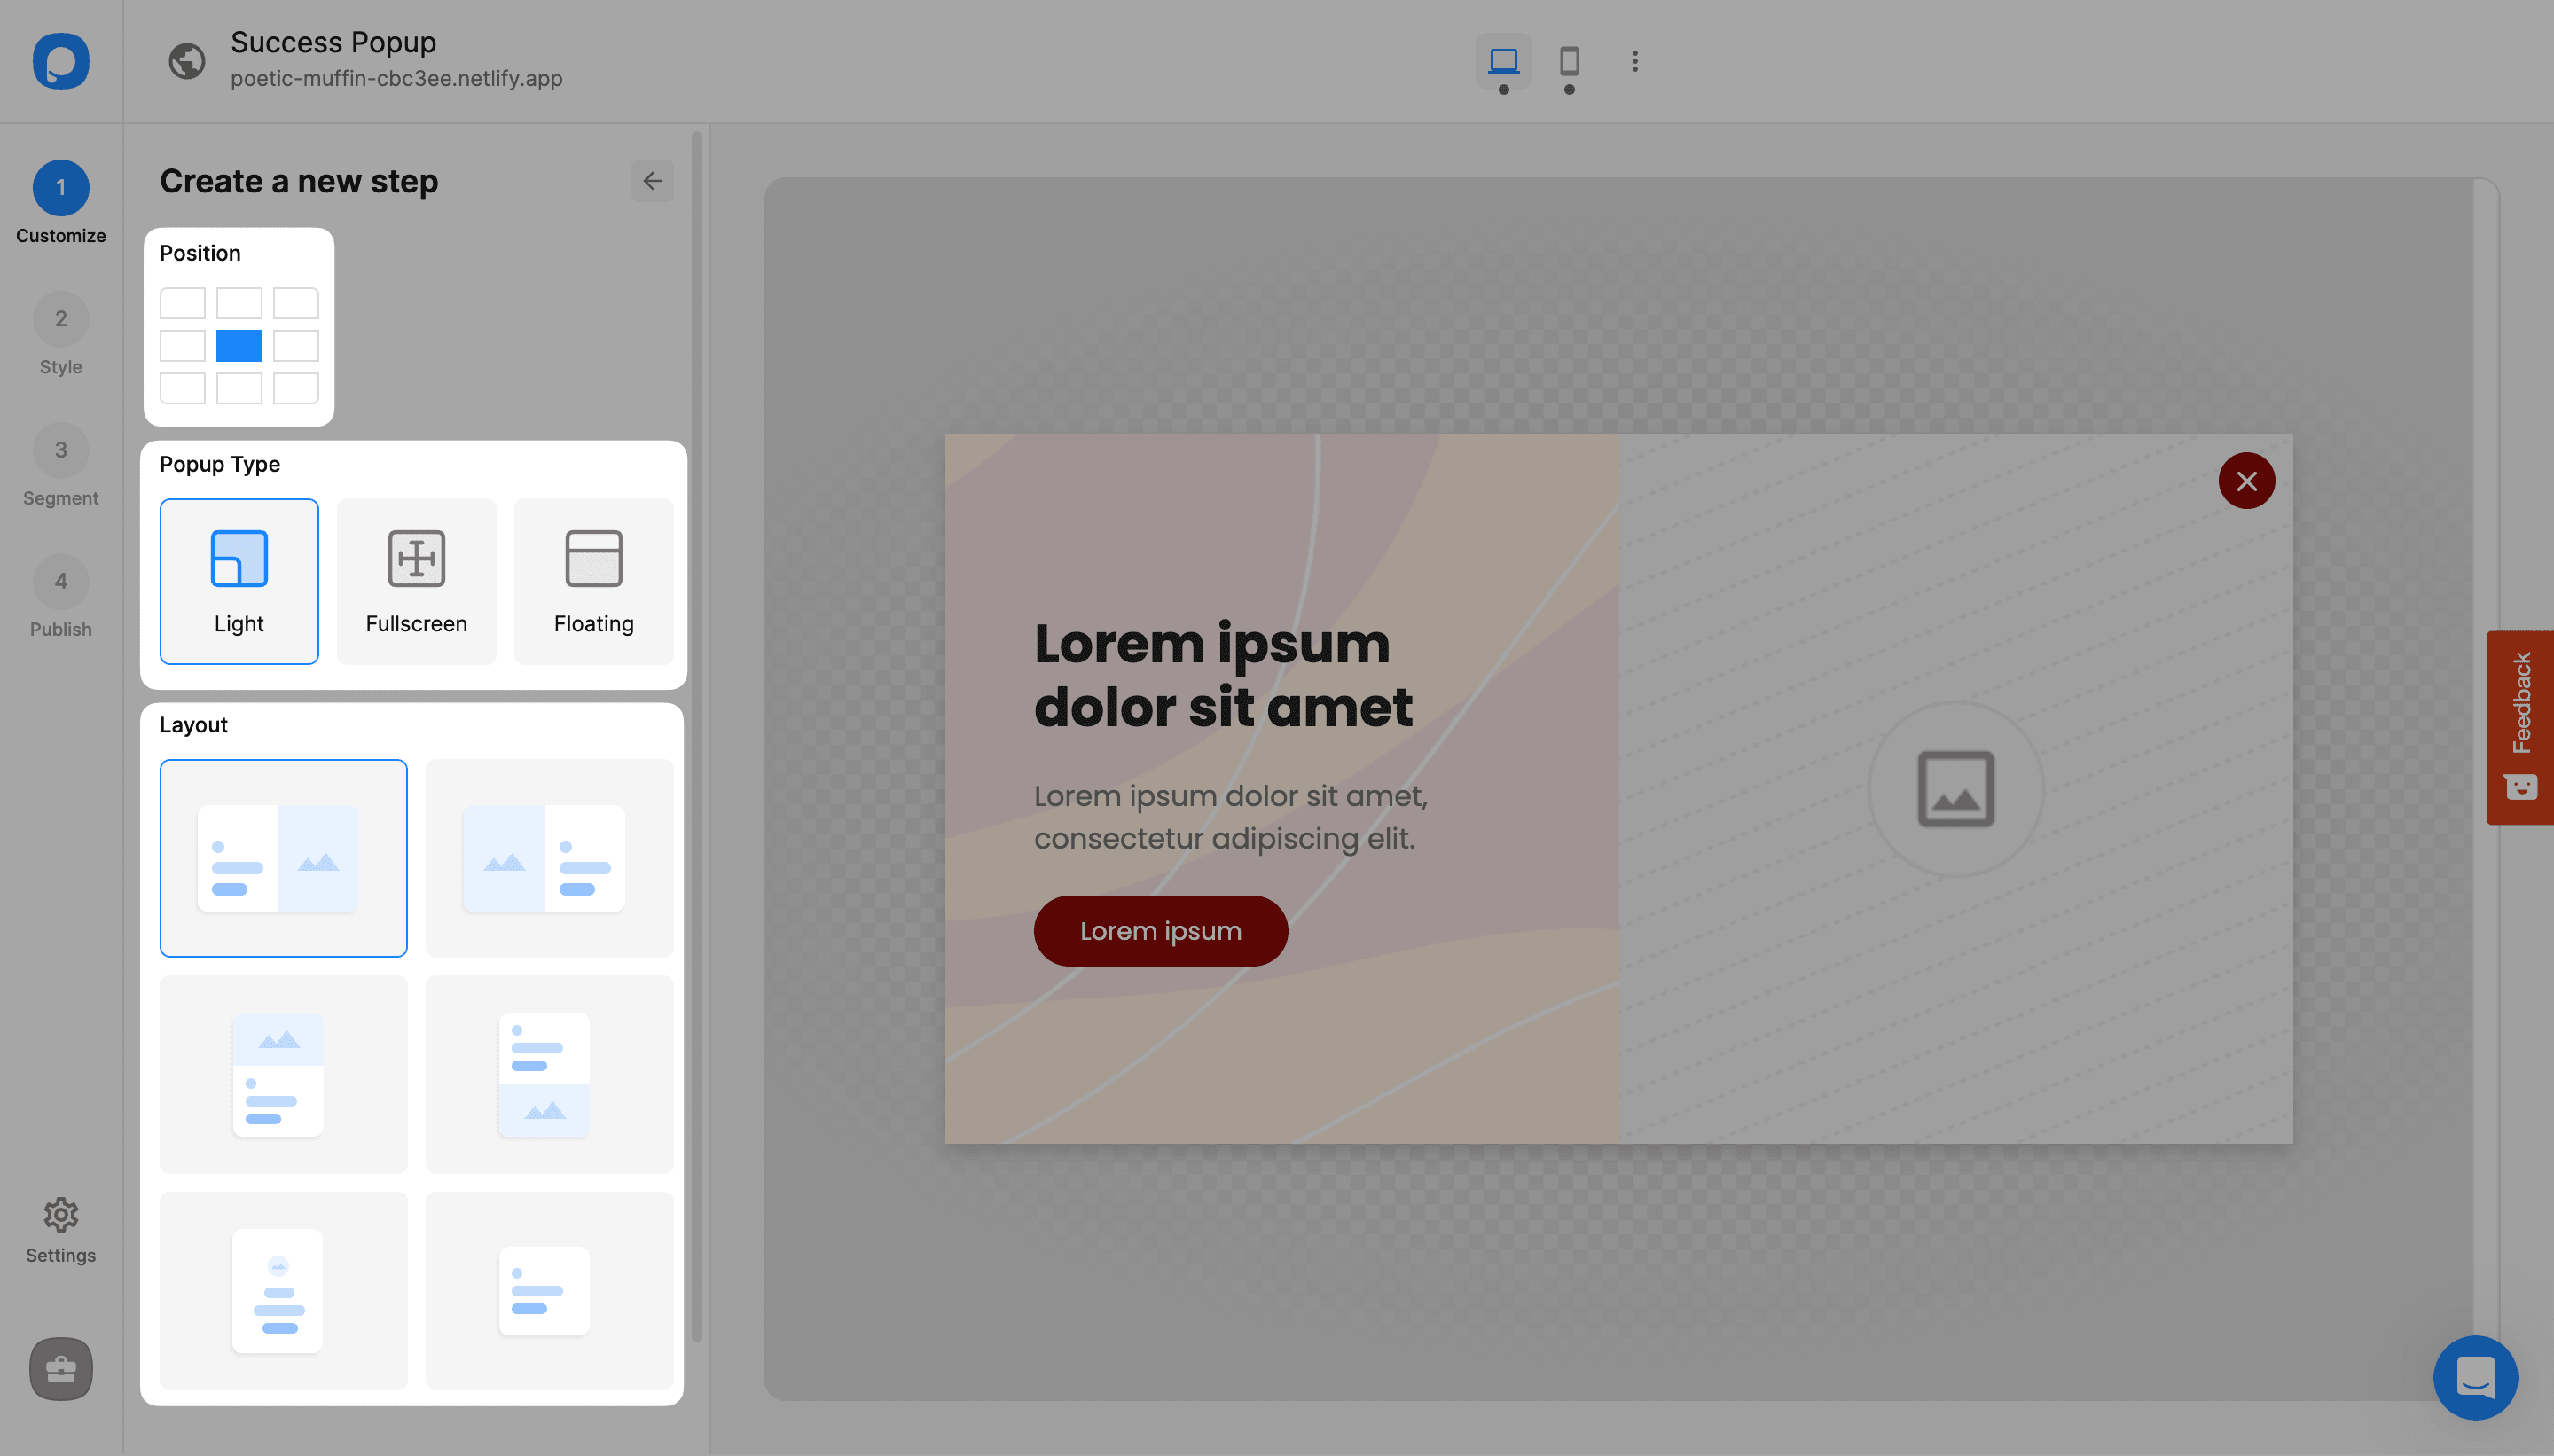Select top-left position in grid
Screen dimensions: 2554x1456
tap(183, 301)
